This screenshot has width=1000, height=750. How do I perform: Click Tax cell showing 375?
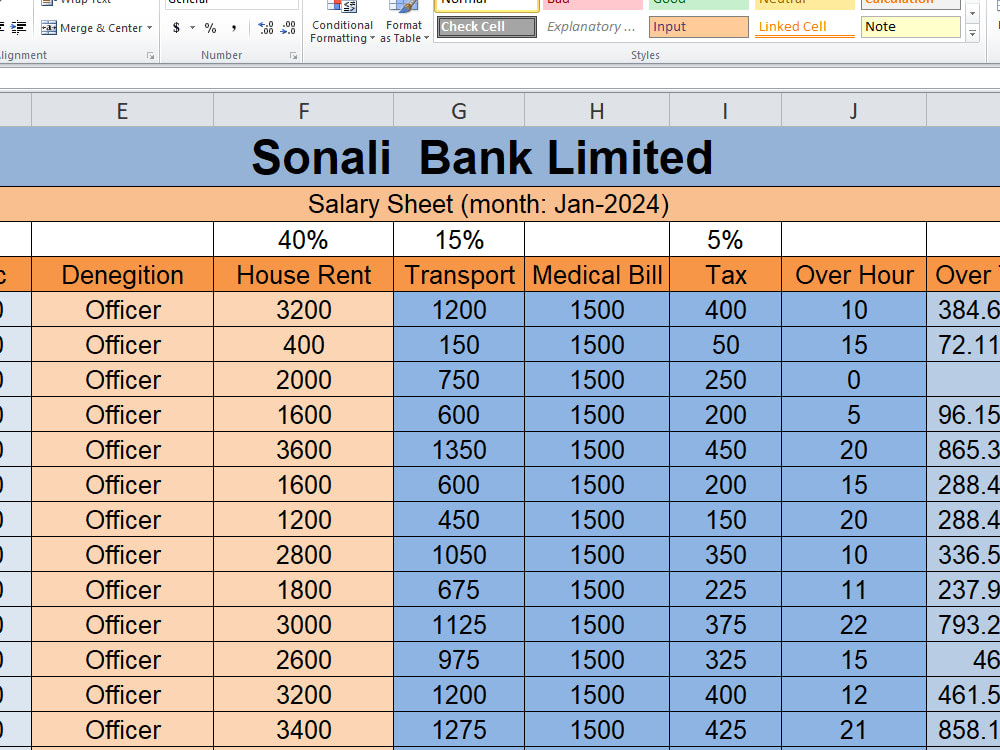(x=725, y=625)
